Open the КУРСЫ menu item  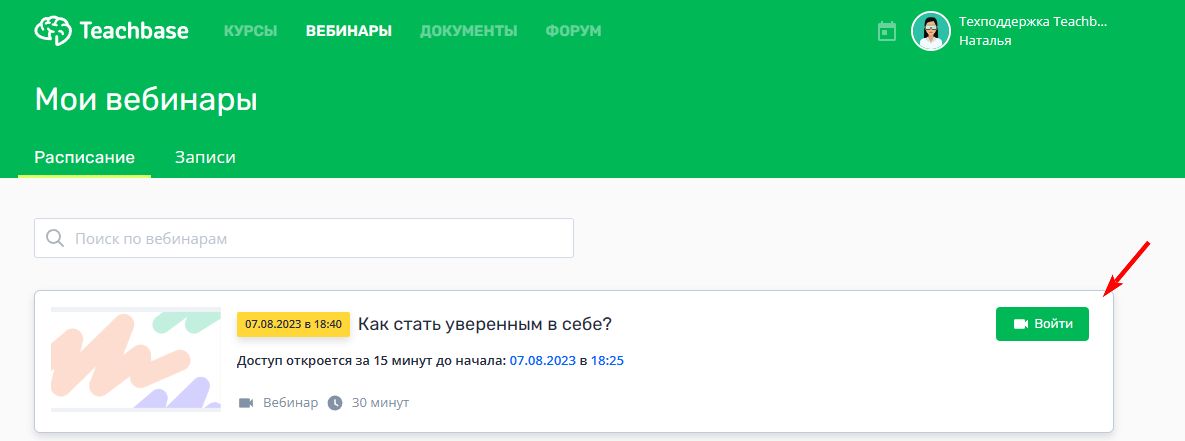[250, 31]
